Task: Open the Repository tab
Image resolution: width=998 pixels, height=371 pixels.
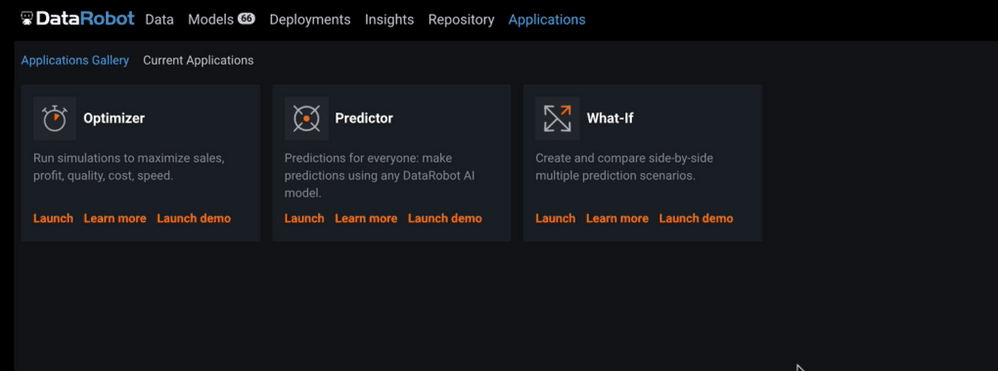Action: 461,20
